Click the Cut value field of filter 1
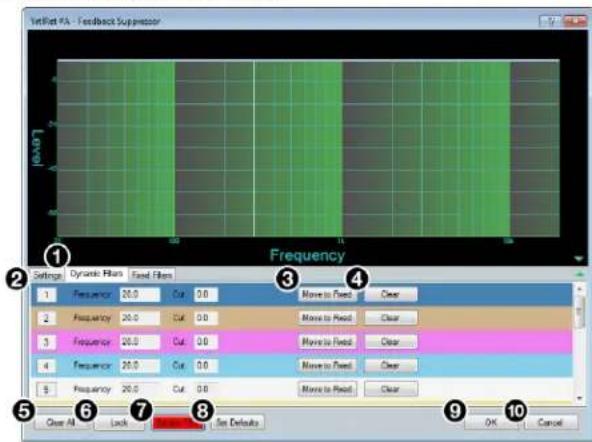Image resolution: width=592 pixels, height=442 pixels. click(206, 294)
